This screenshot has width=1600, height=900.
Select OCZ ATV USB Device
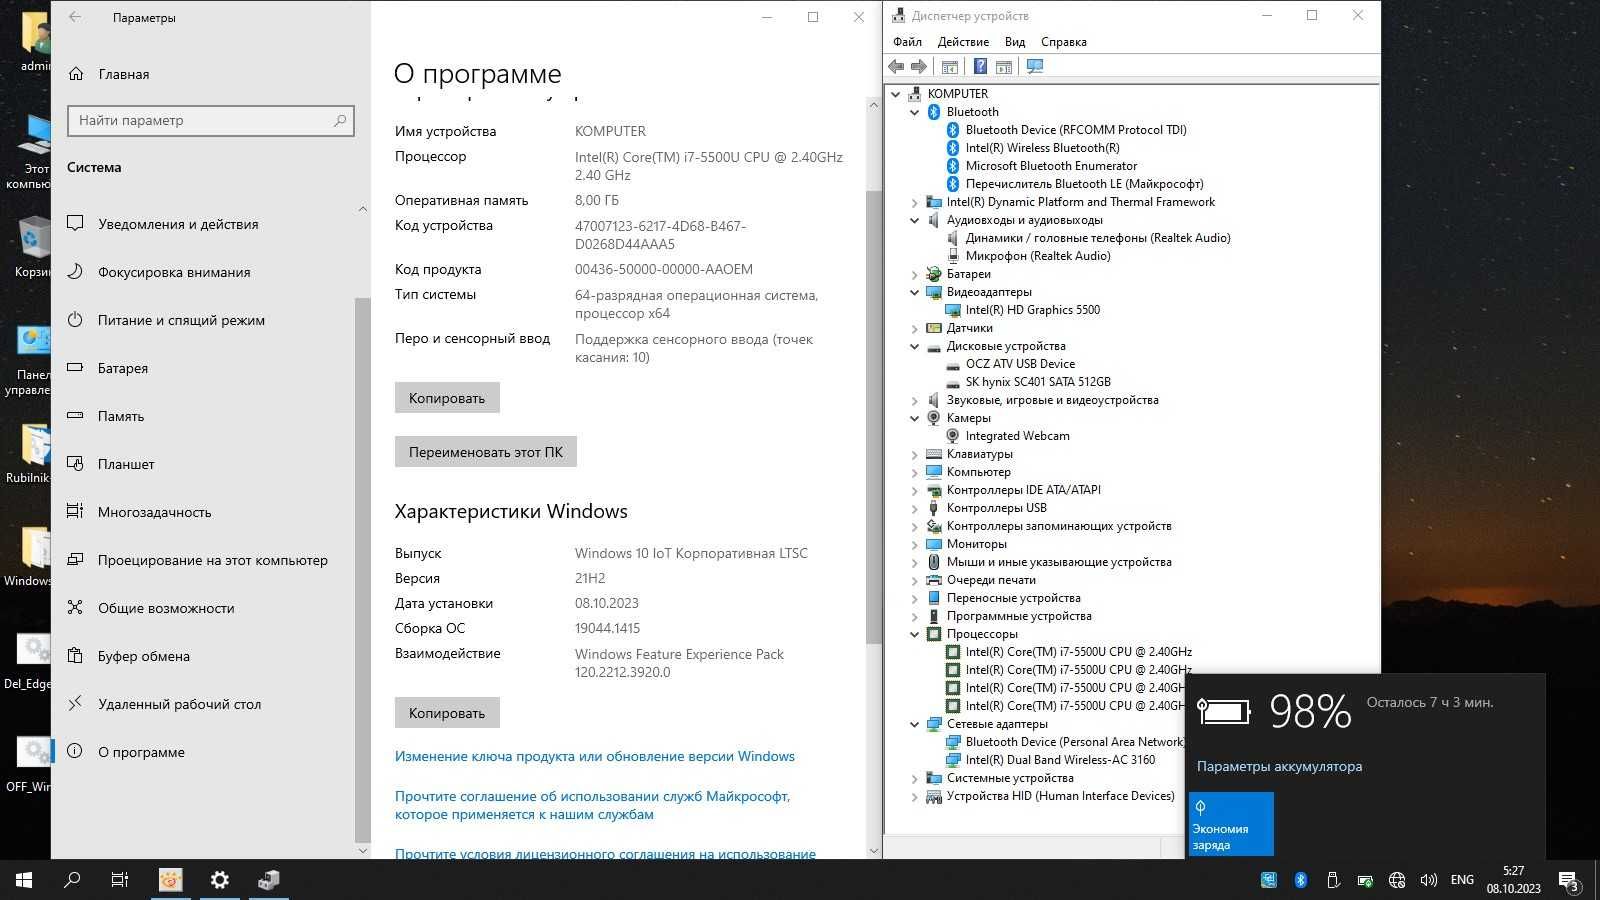(x=1020, y=364)
